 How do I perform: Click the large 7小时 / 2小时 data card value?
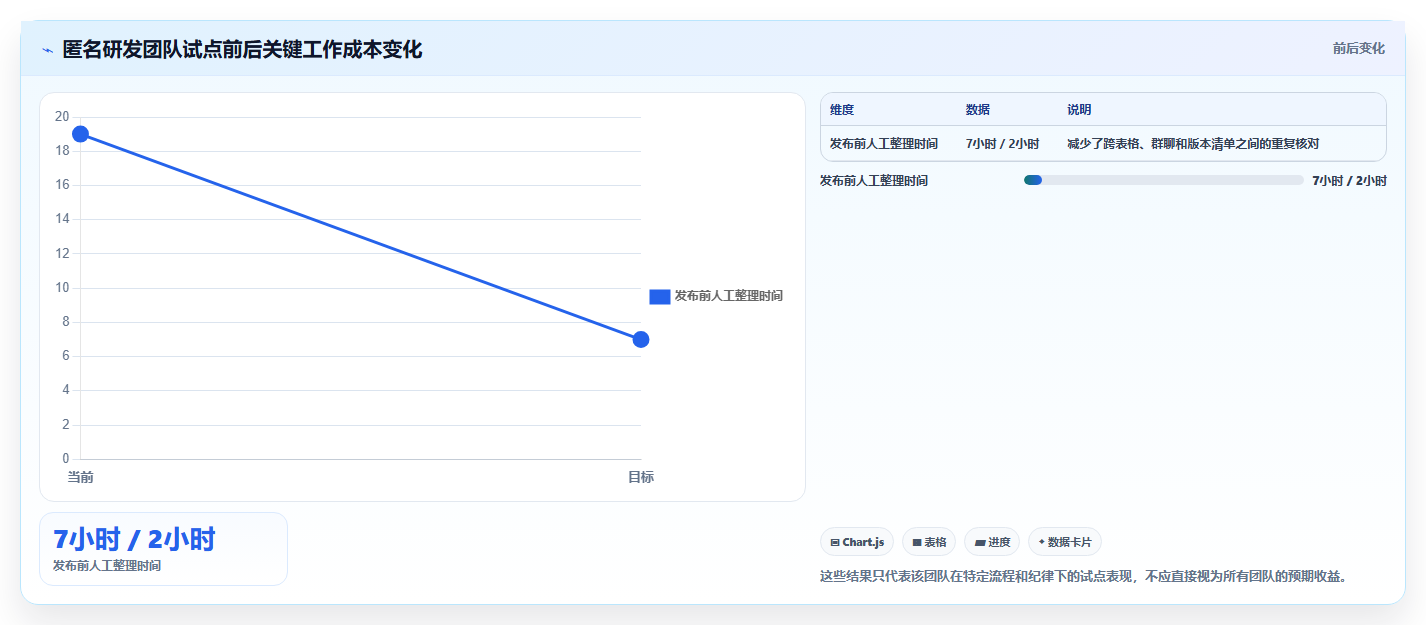pos(134,539)
